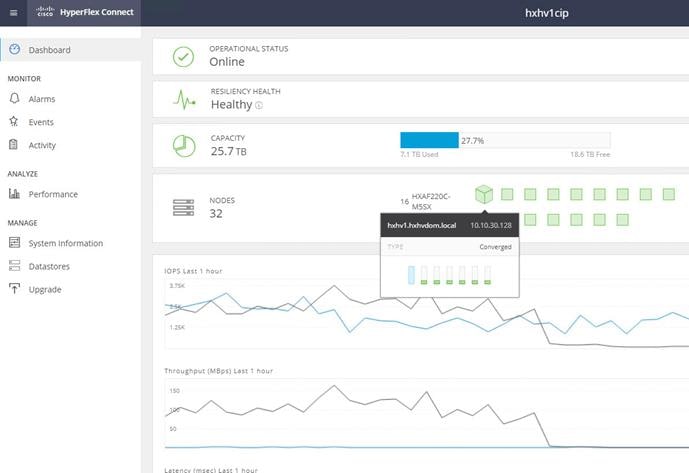Click the HyperFlex Connect title
689x473 pixels.
click(x=97, y=12)
